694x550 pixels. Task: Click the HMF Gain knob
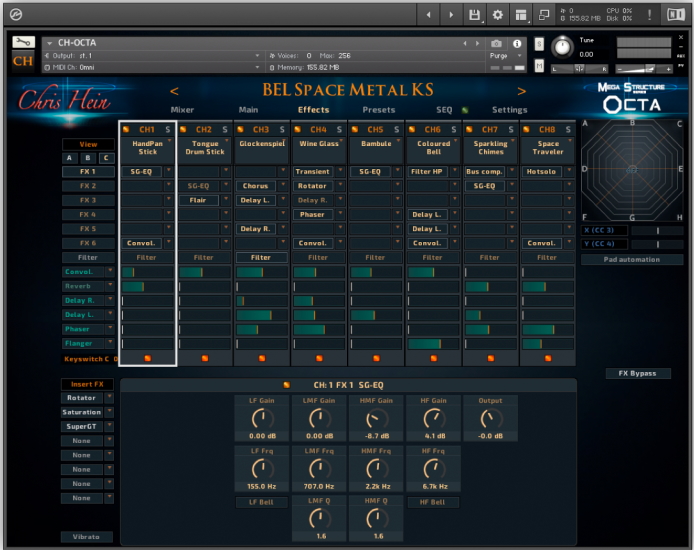click(375, 419)
